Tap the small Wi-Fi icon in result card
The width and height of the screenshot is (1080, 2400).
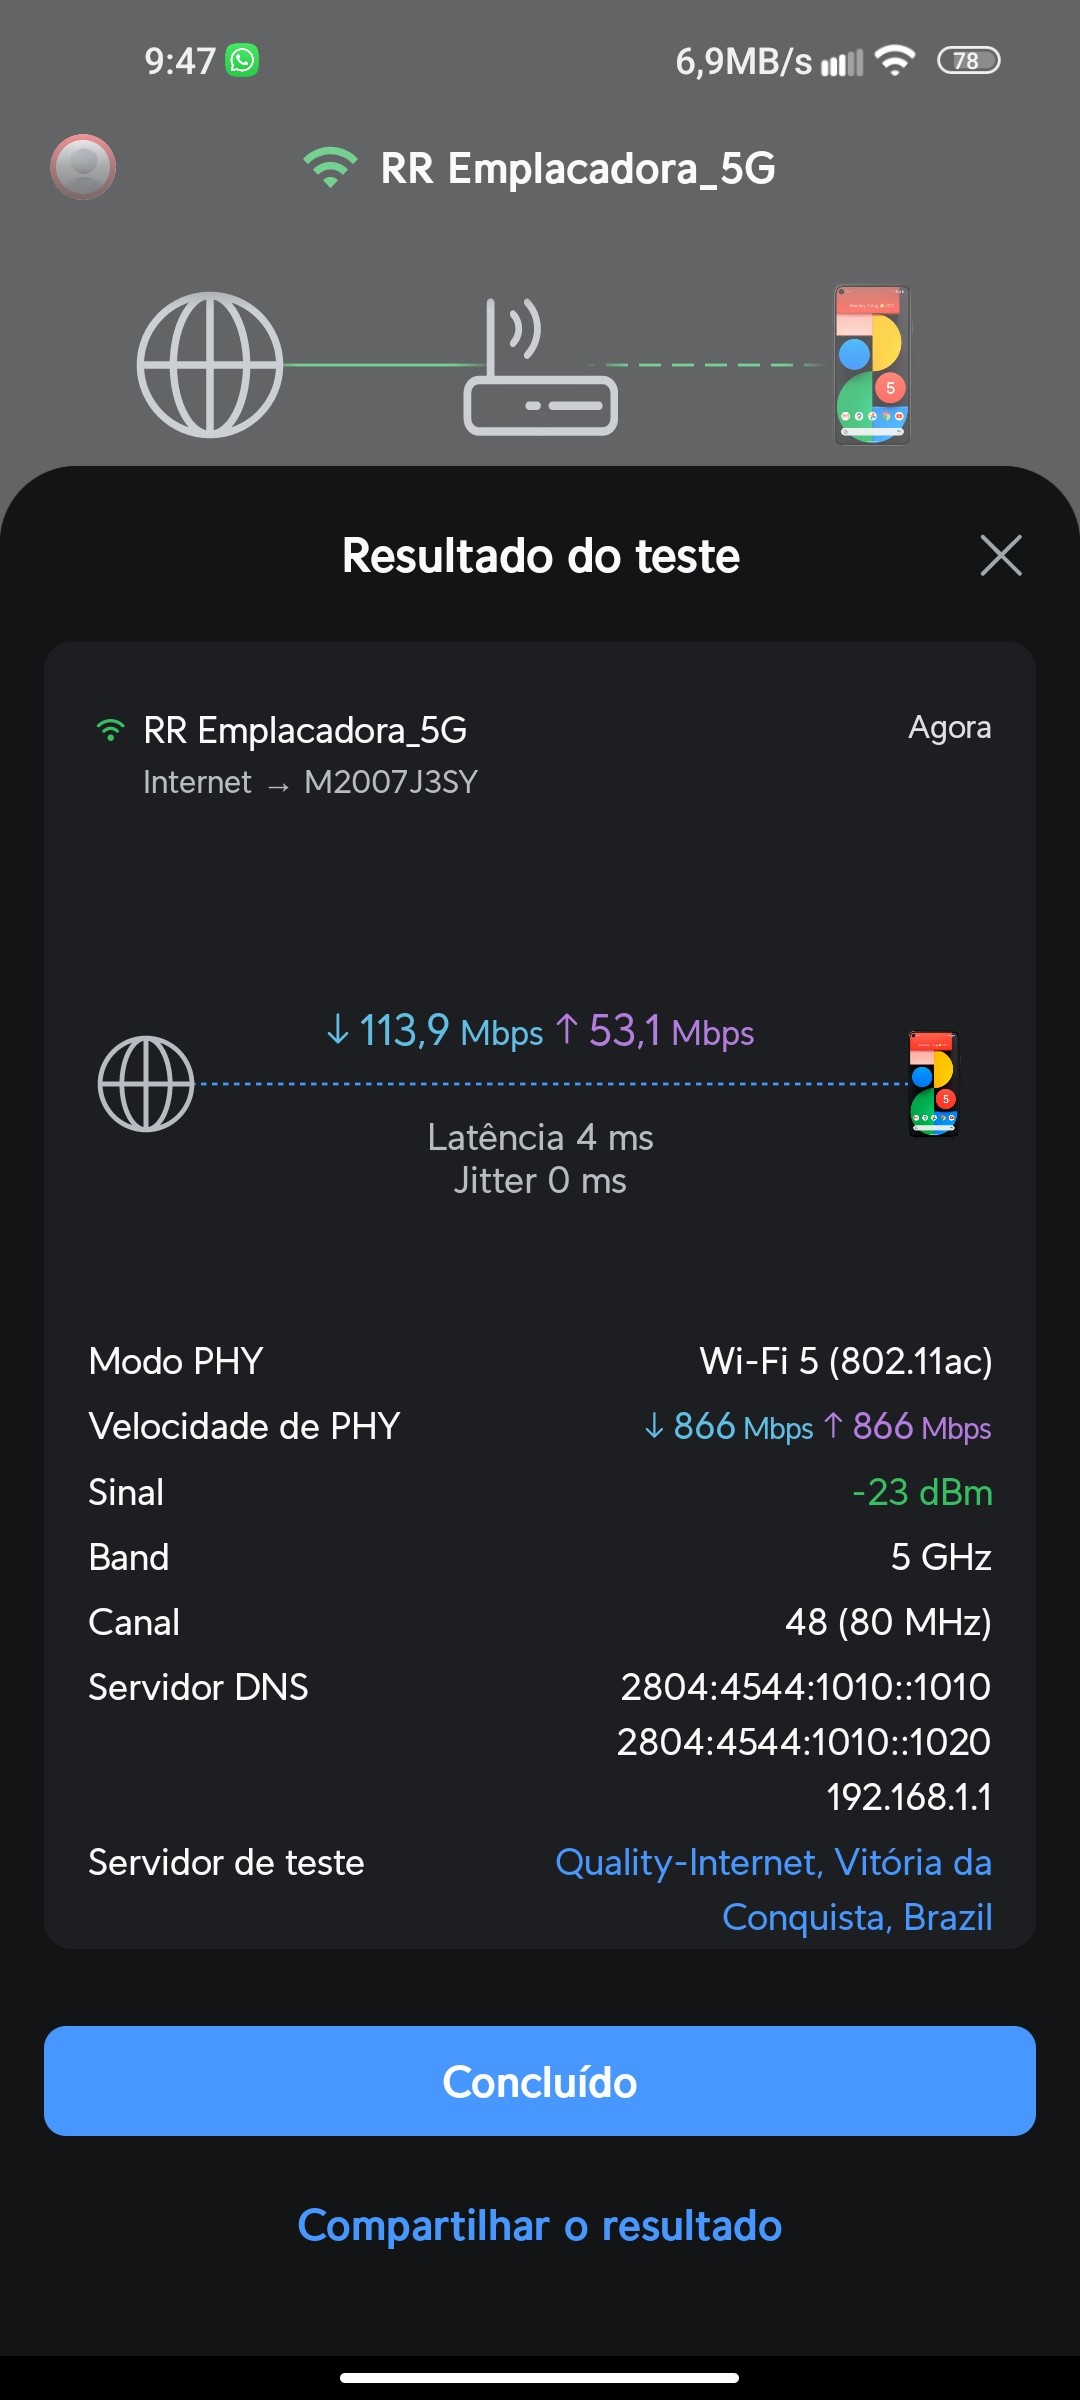tap(110, 731)
